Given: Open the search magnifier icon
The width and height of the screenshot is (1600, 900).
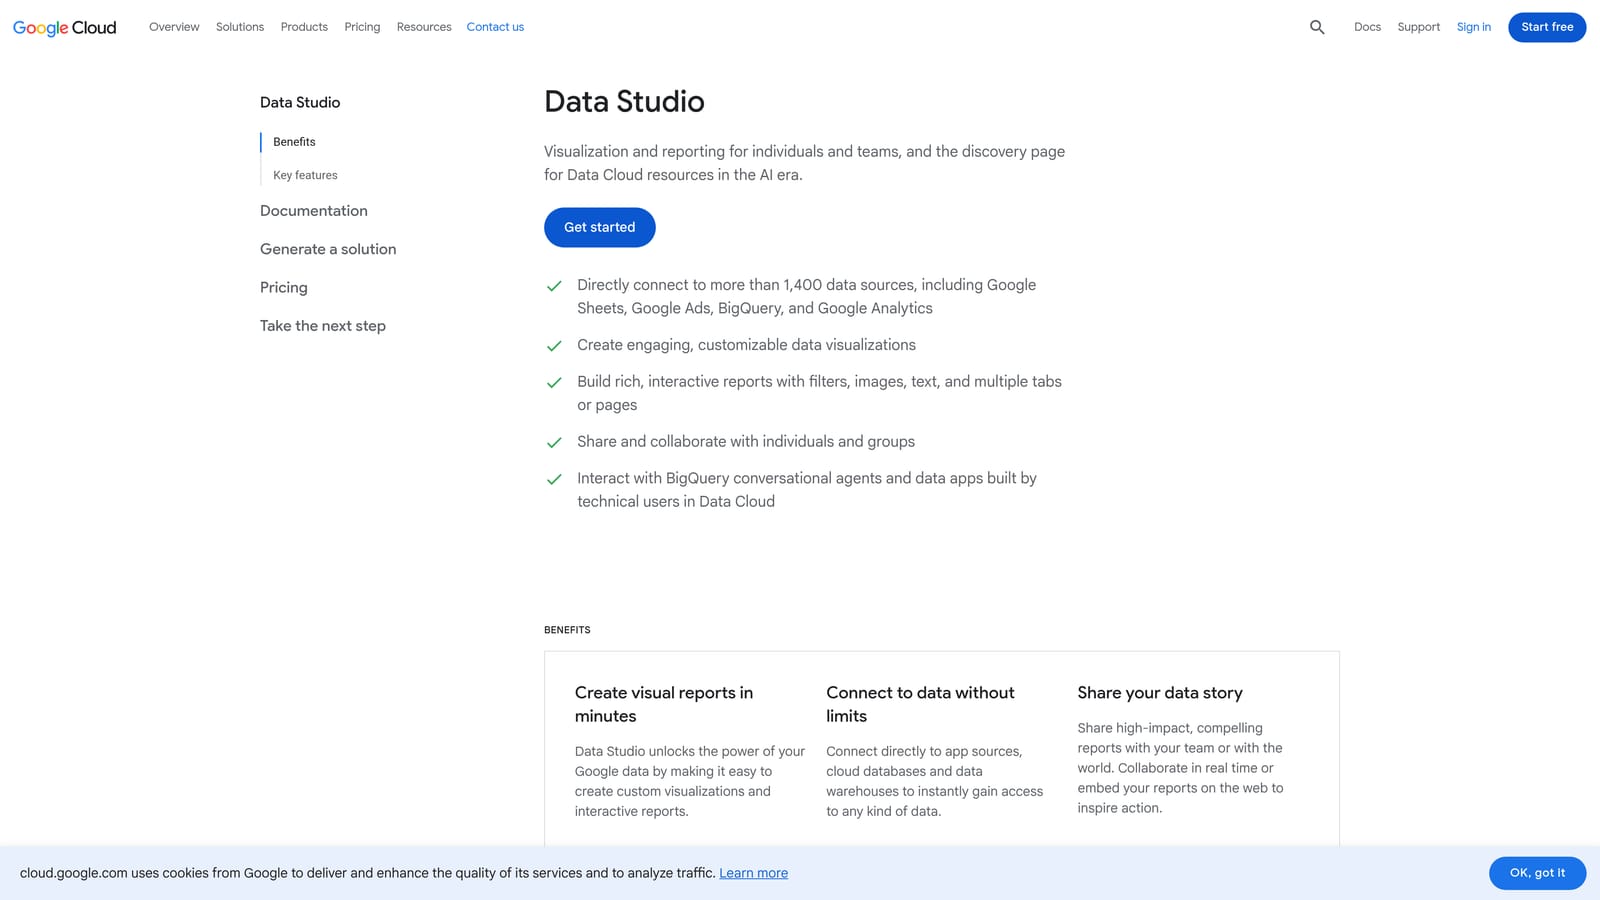Looking at the screenshot, I should (x=1317, y=27).
